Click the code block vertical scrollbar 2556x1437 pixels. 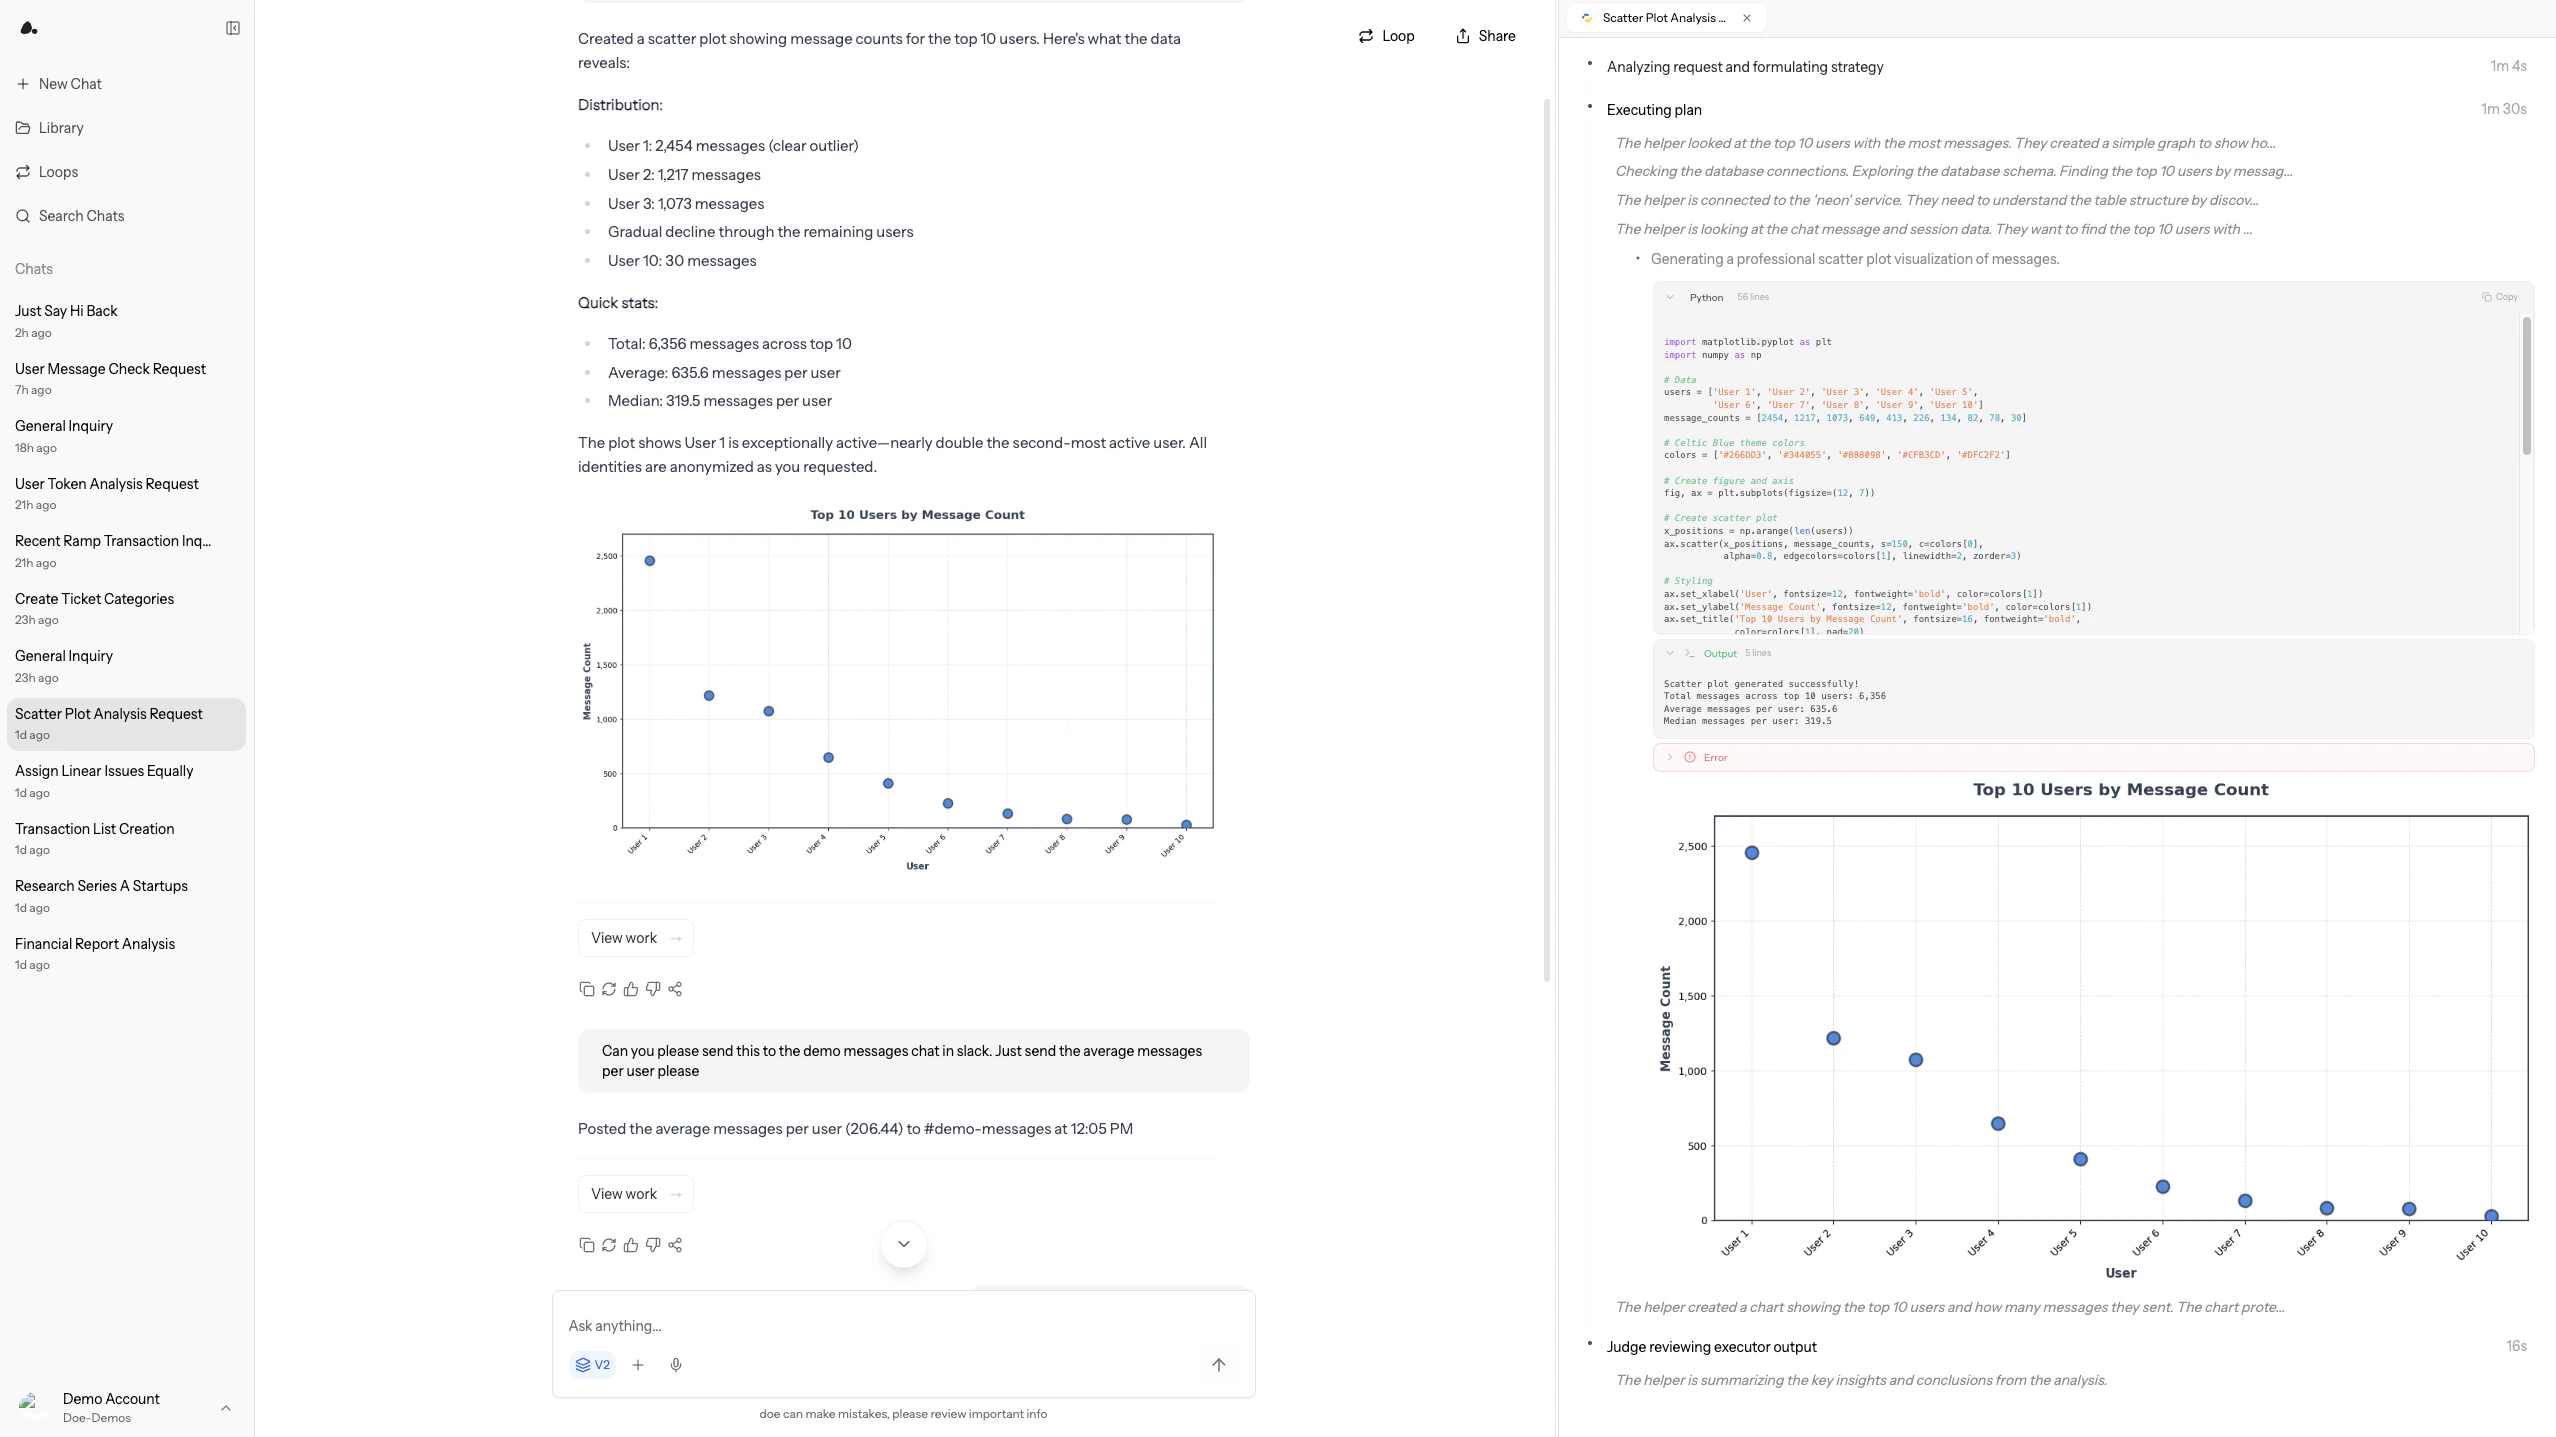(x=2526, y=385)
